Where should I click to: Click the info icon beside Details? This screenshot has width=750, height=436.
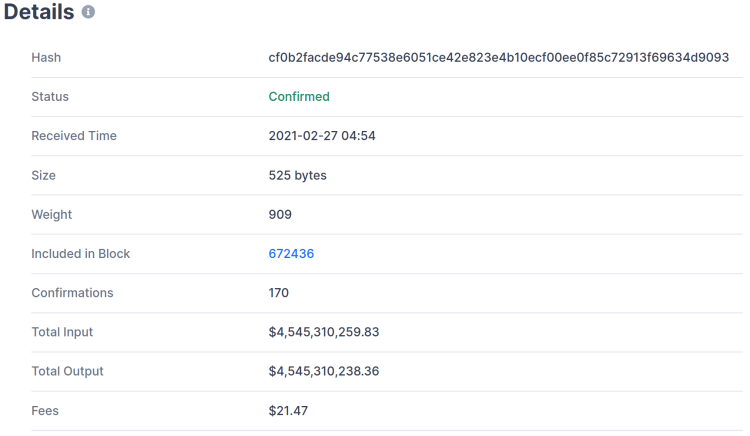(88, 13)
